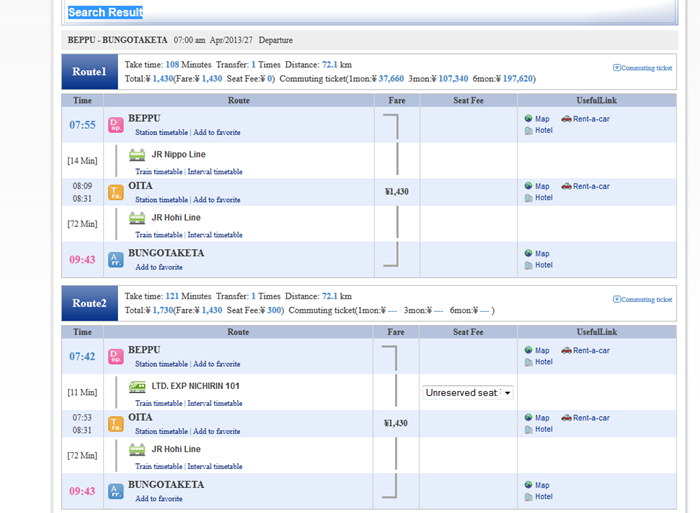
Task: Open Station timetable for BEPPU in Route2
Action: 162,364
